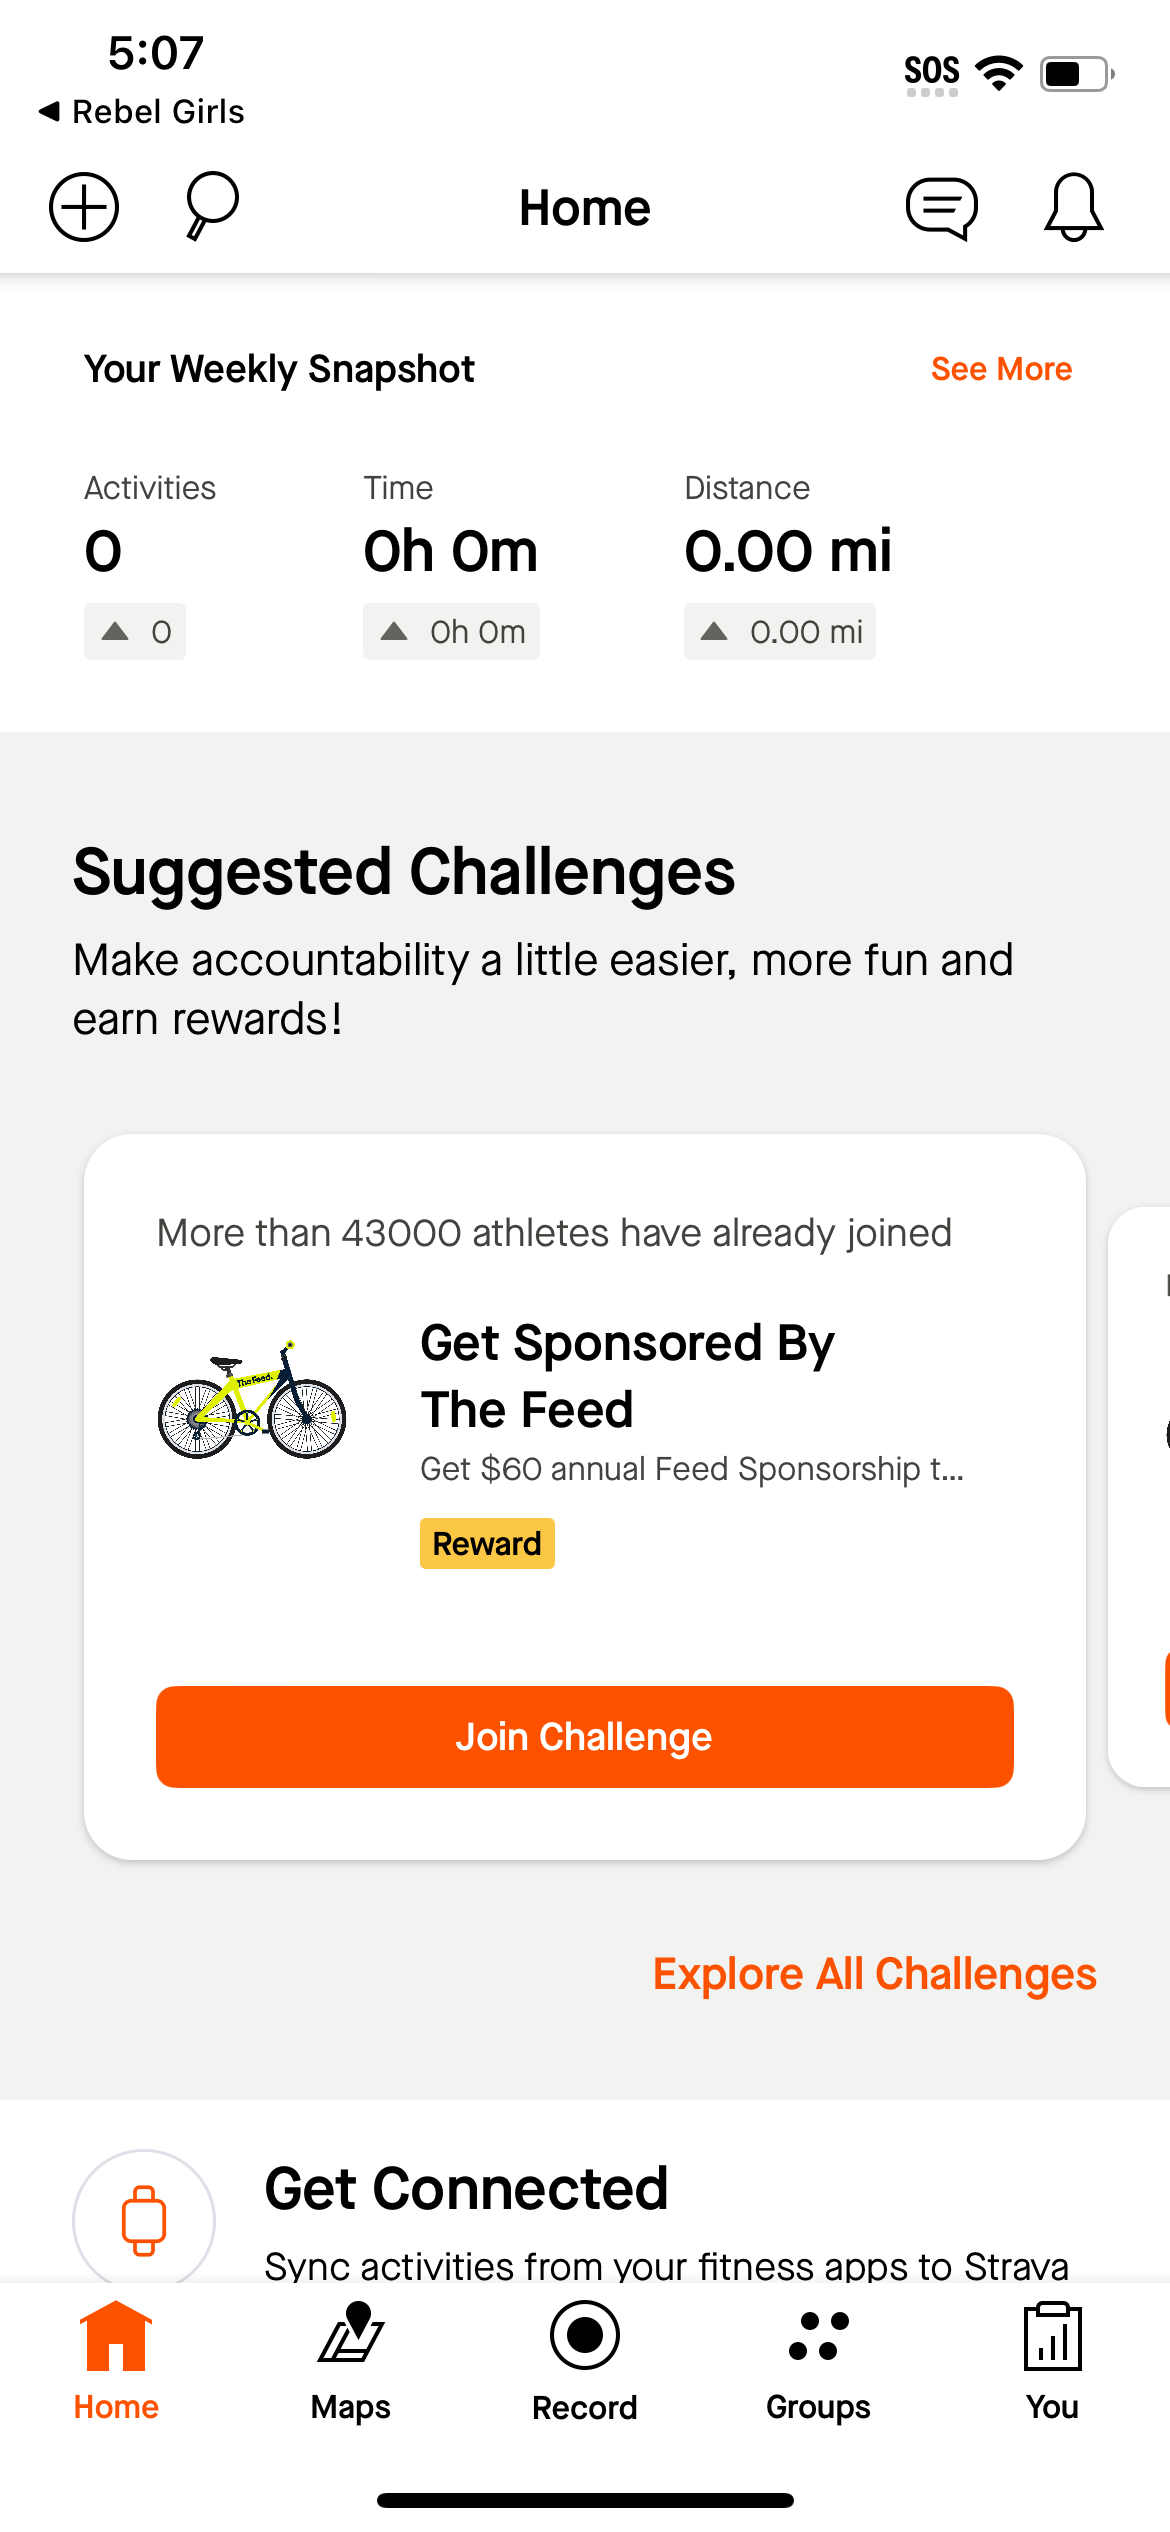Open search with the magnifying glass icon

click(205, 206)
